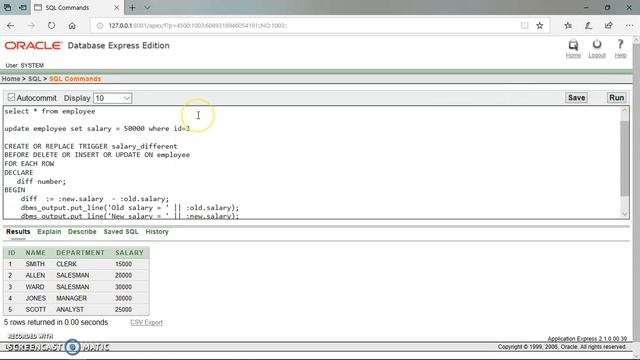
Task: Click site information icon in address bar
Action: [x=100, y=25]
